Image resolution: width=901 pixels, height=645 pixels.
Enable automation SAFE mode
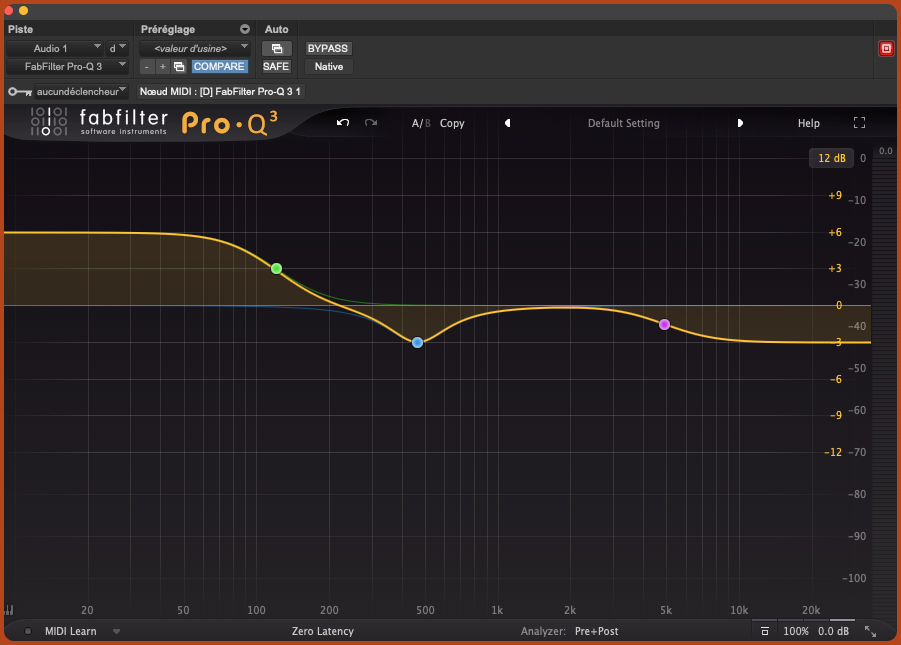276,66
